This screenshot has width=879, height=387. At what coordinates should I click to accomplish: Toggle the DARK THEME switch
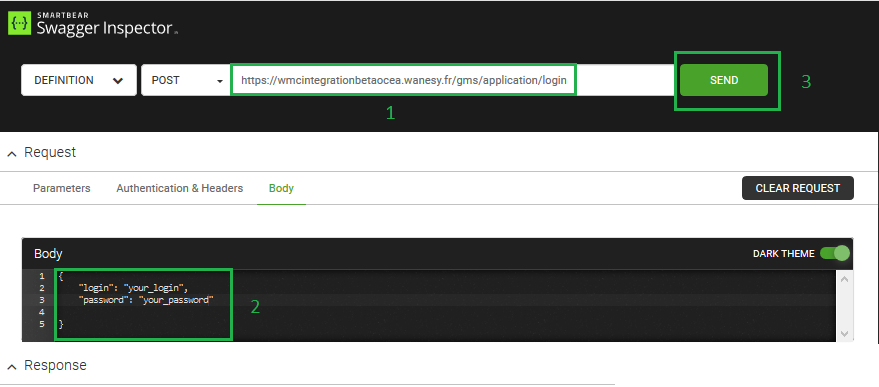[835, 254]
